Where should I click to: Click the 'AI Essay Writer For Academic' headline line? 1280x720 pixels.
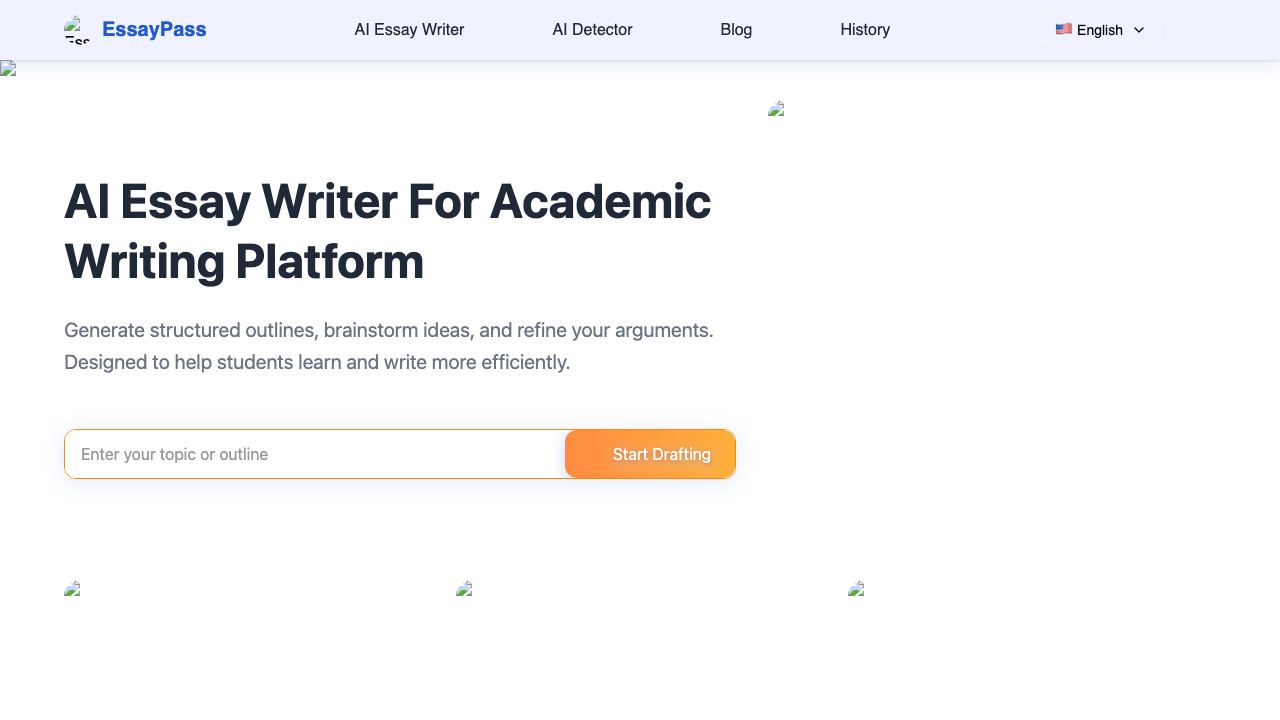pyautogui.click(x=387, y=201)
